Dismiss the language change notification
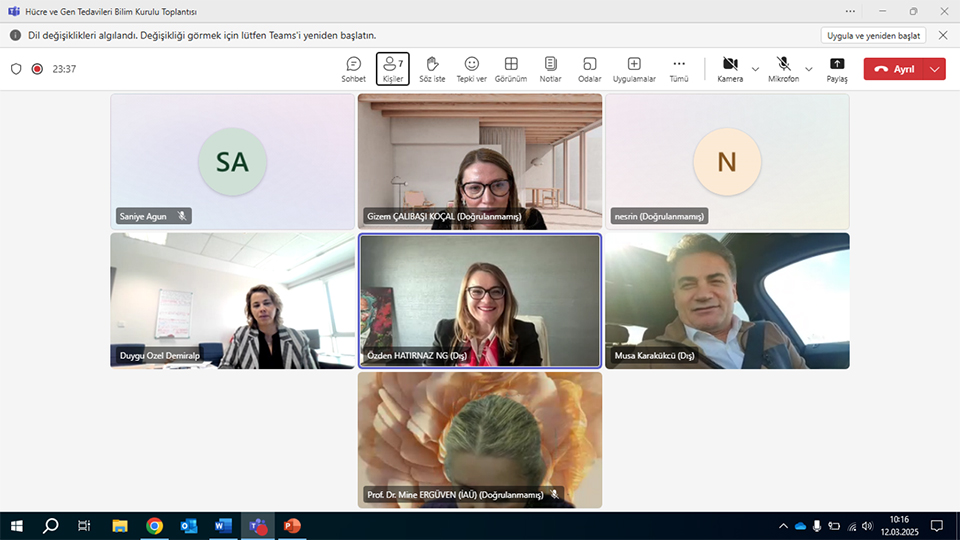960x540 pixels. pos(942,35)
